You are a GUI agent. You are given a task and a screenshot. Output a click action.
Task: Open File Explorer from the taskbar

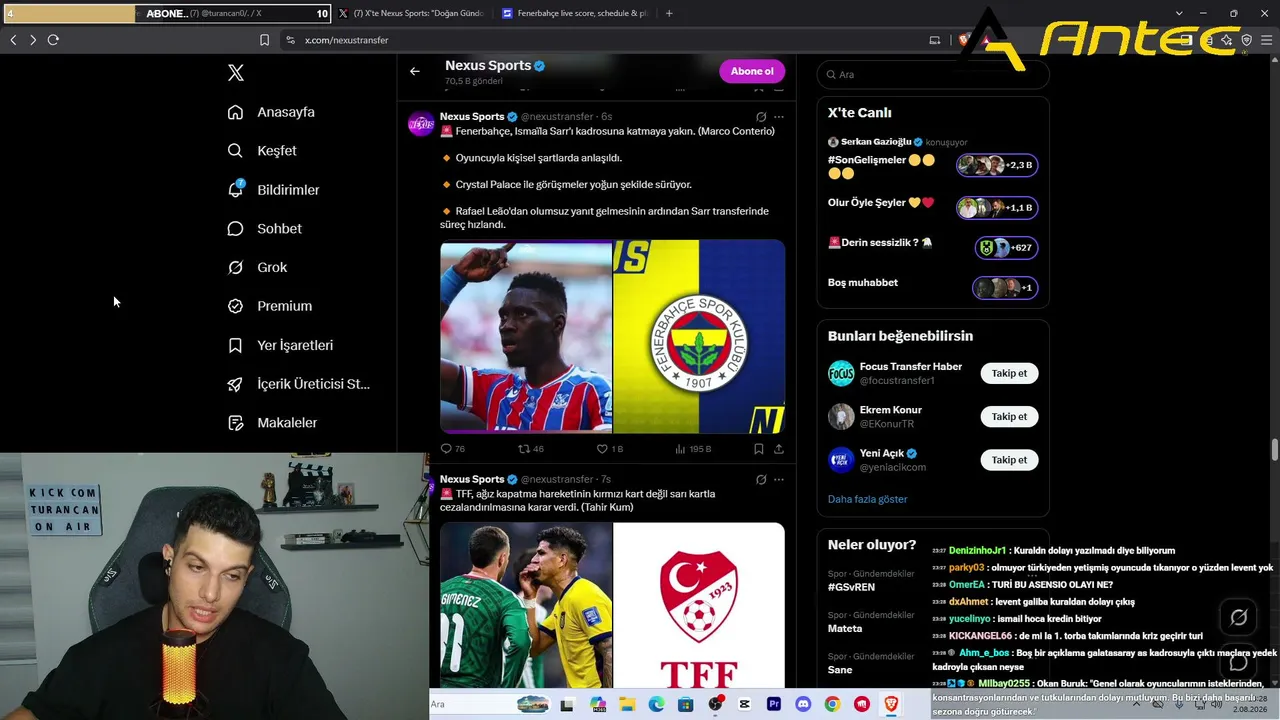click(626, 705)
